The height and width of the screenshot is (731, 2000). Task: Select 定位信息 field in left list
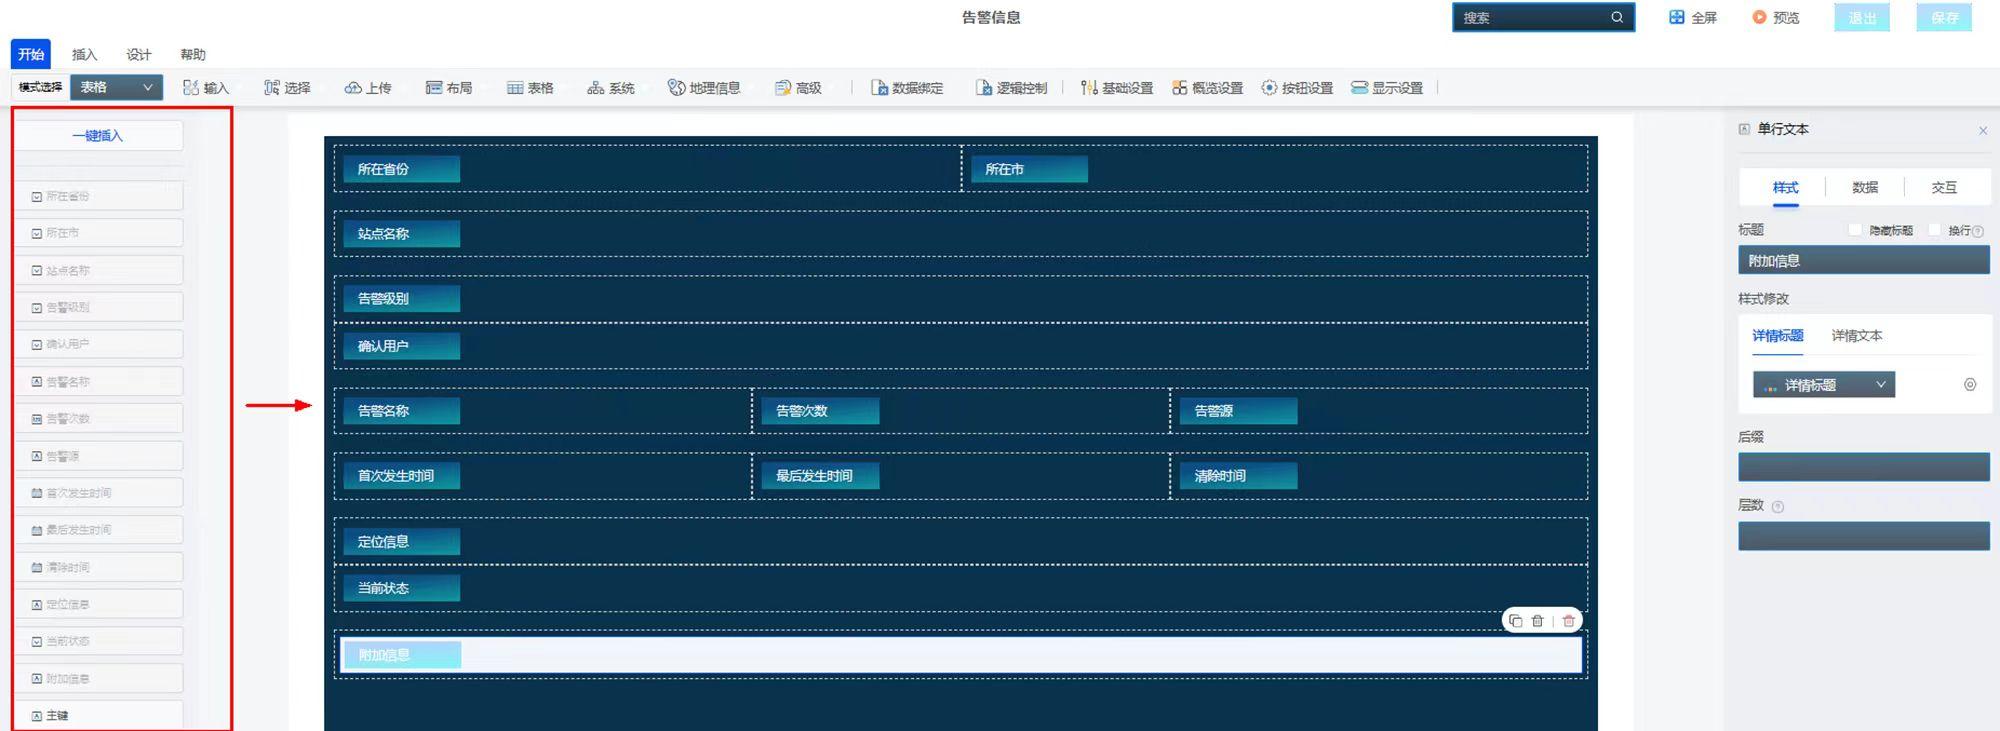tap(98, 604)
